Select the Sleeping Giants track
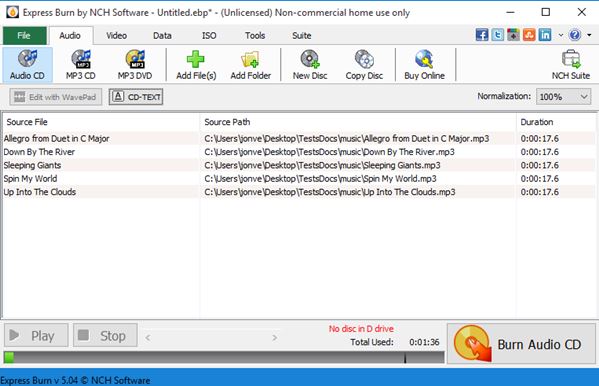 [x=32, y=165]
